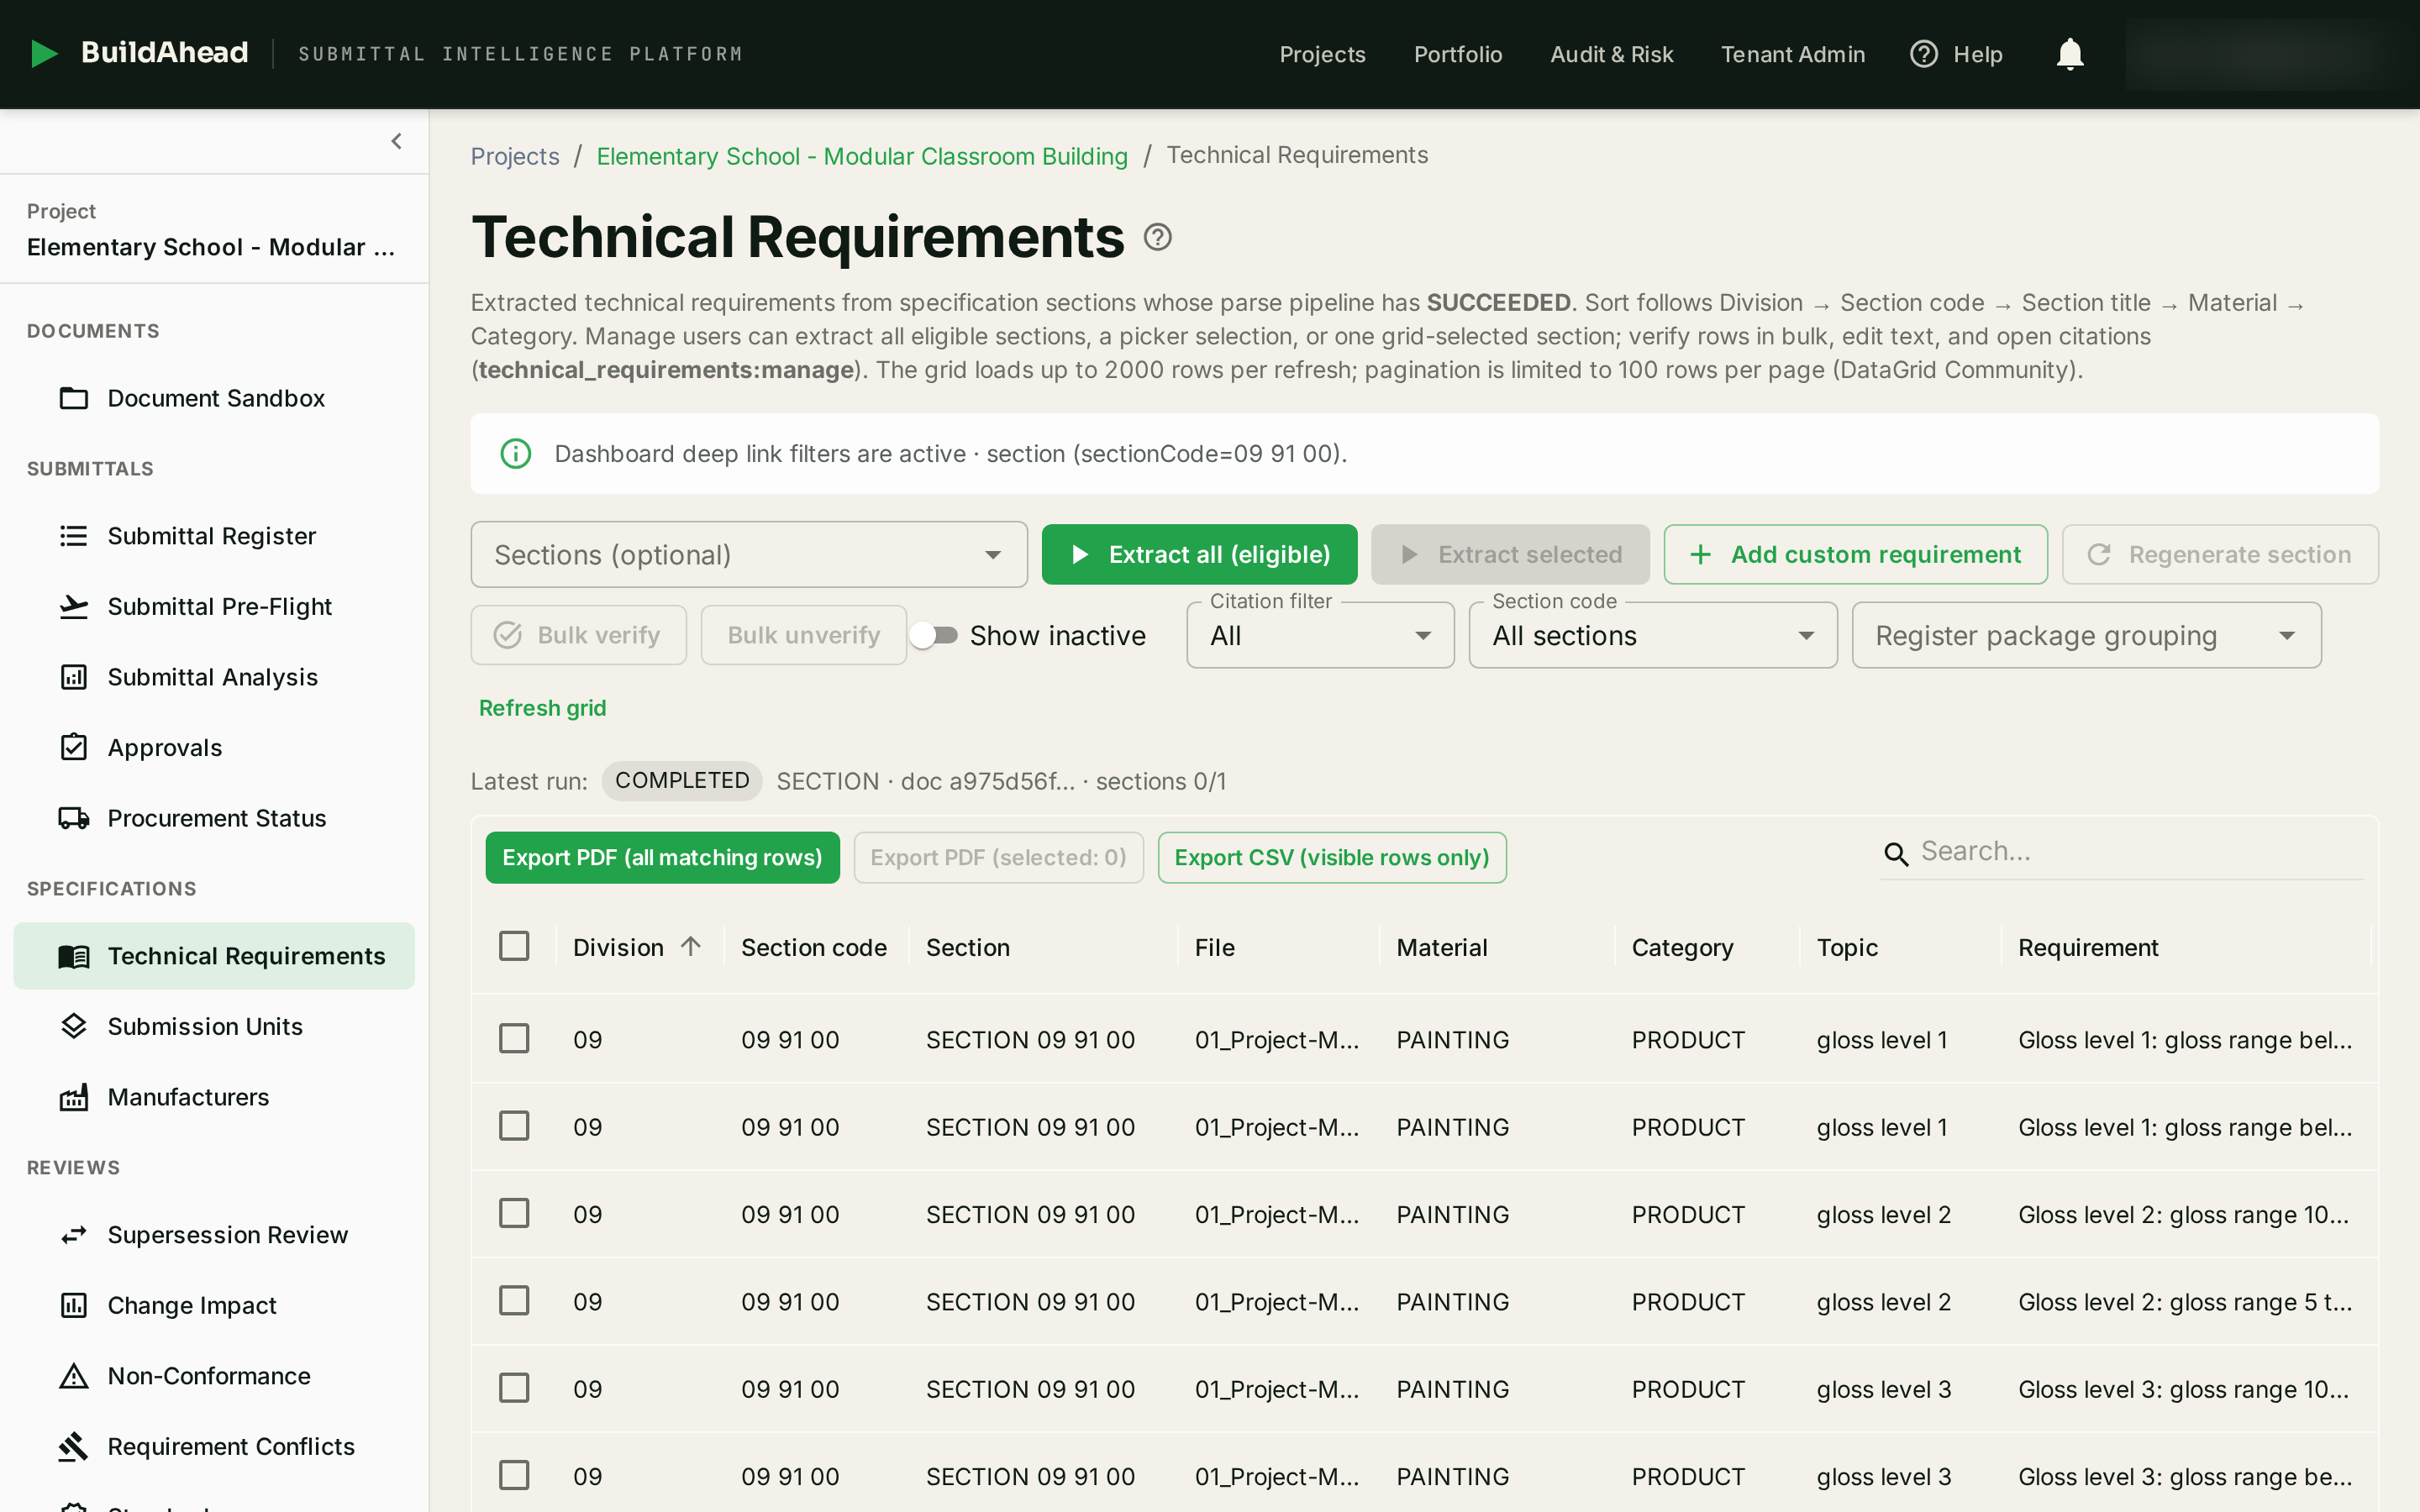Click the COMPLETED status chip
The height and width of the screenshot is (1512, 2420).
682,781
